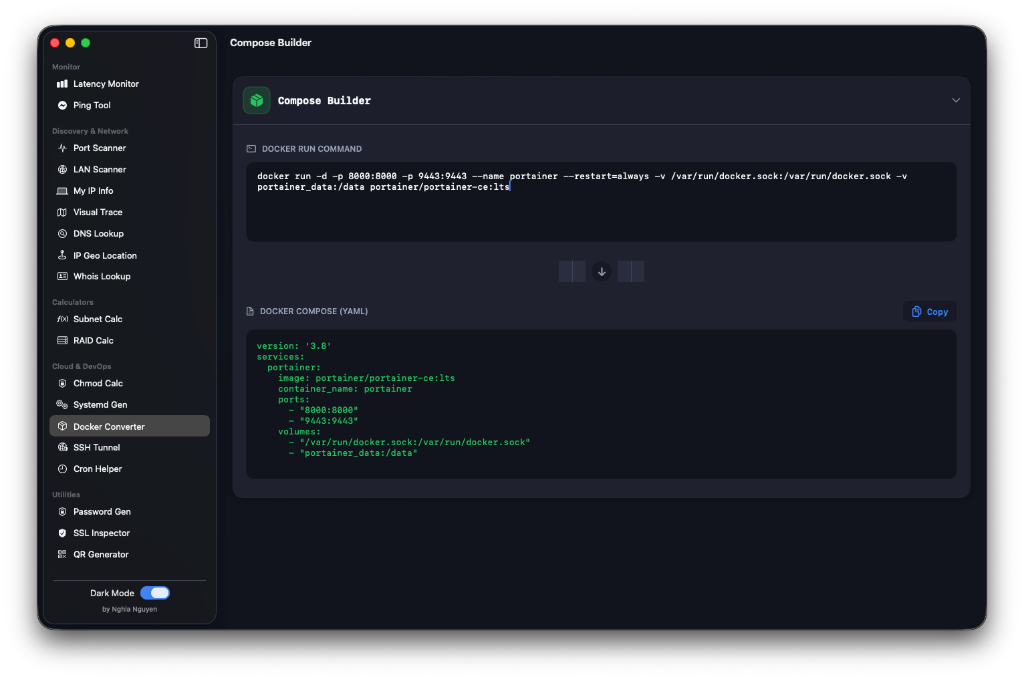
Task: Select the Port Scanner icon
Action: tap(62, 147)
